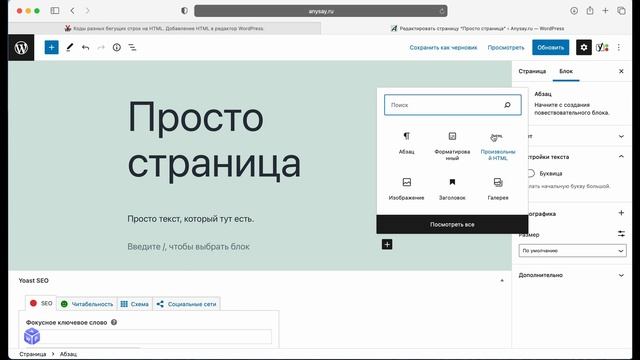
Task: Collapse the Настройки текста panel
Action: click(621, 157)
